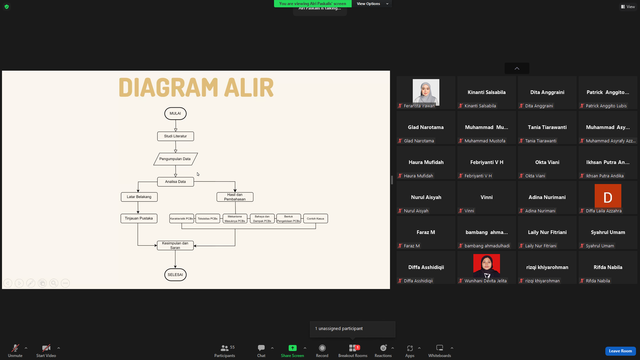The height and width of the screenshot is (360, 640).
Task: Expand Apps options arrow
Action: click(x=419, y=348)
